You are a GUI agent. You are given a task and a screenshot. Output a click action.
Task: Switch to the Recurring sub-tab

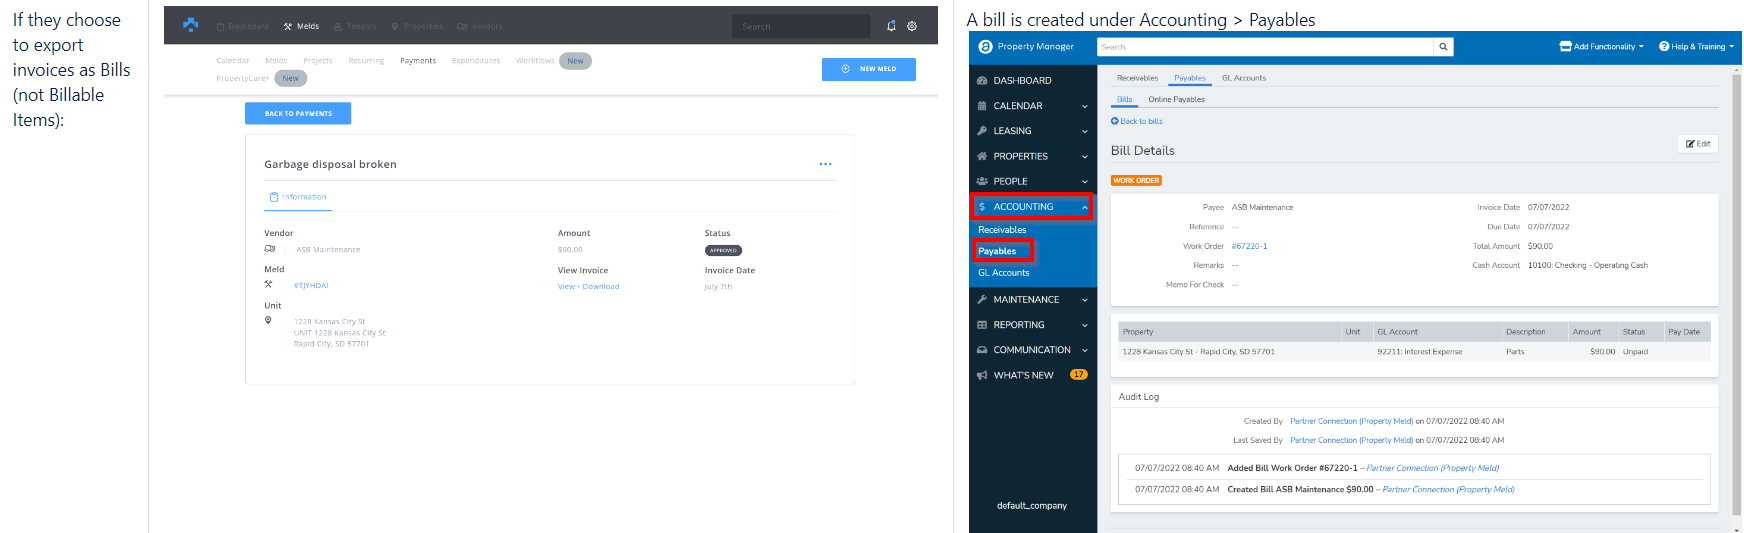pyautogui.click(x=366, y=61)
